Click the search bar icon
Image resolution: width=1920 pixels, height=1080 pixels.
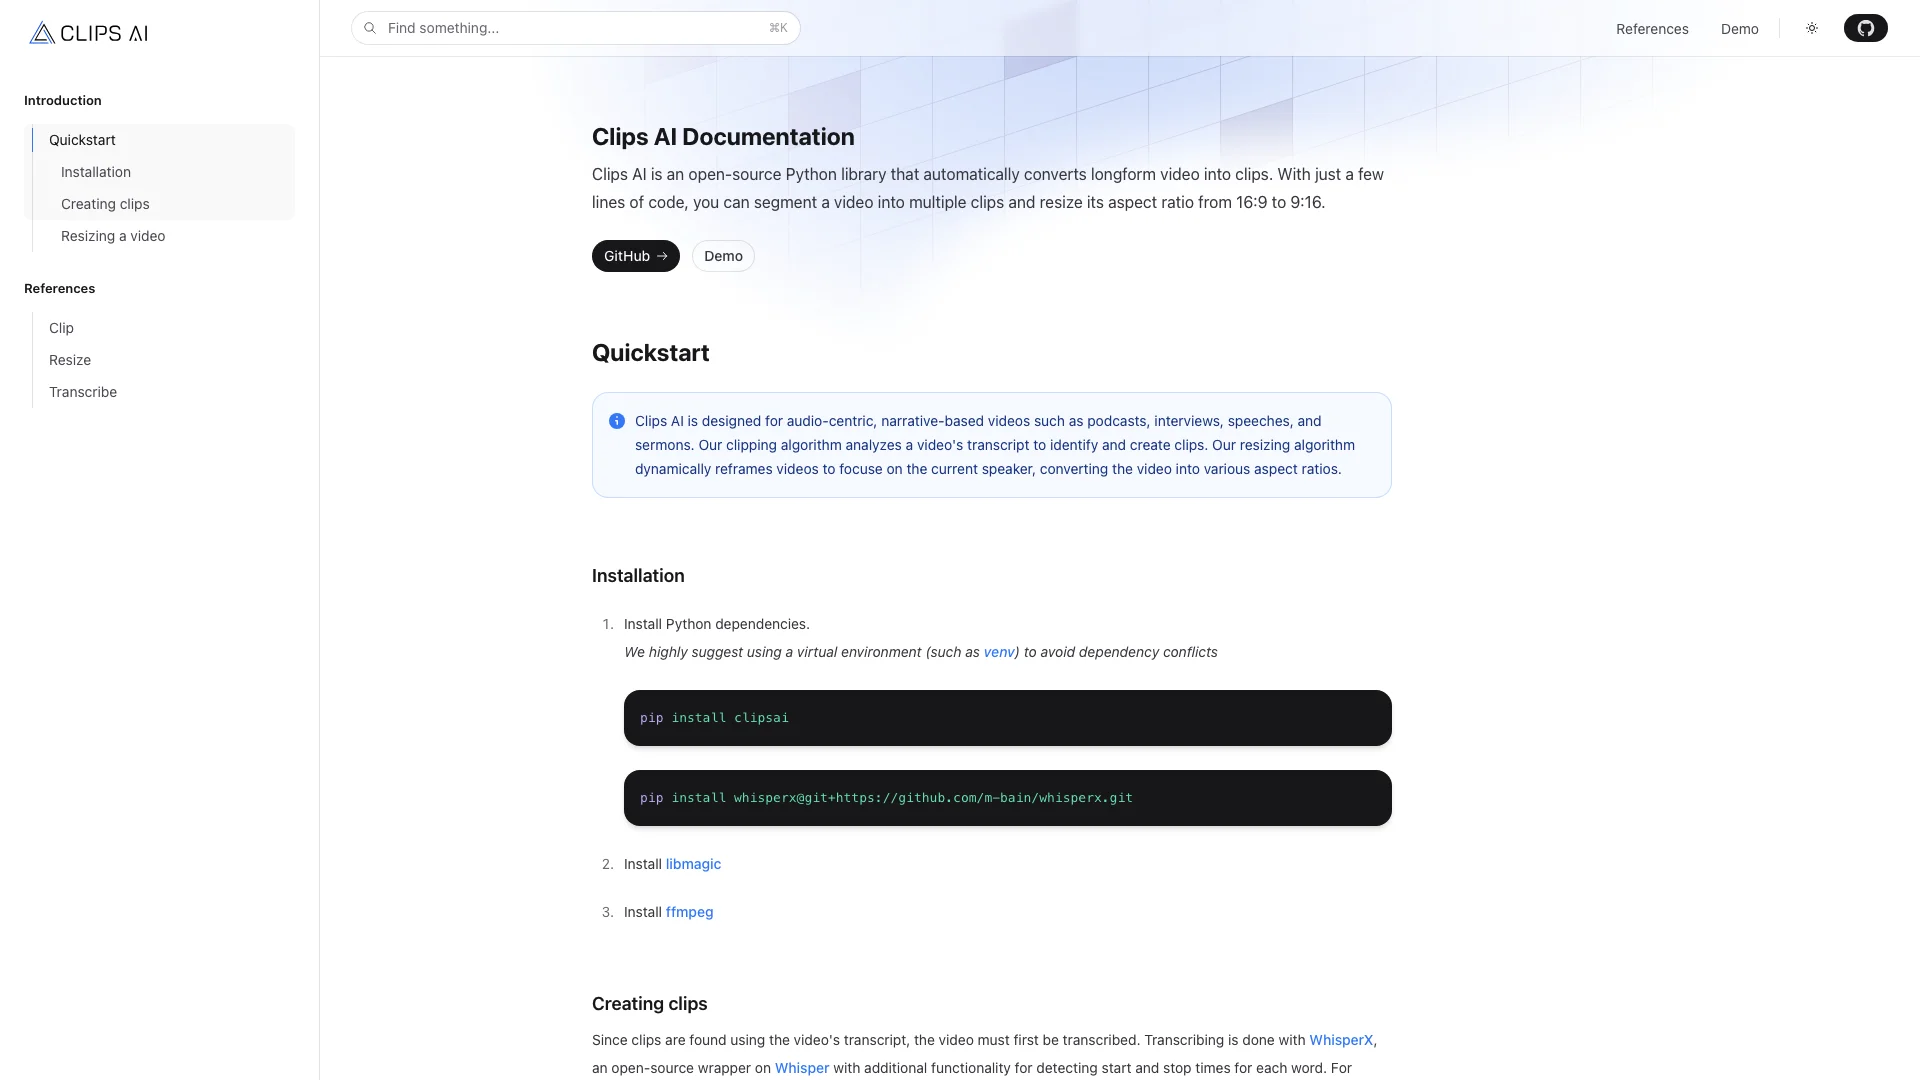[369, 28]
